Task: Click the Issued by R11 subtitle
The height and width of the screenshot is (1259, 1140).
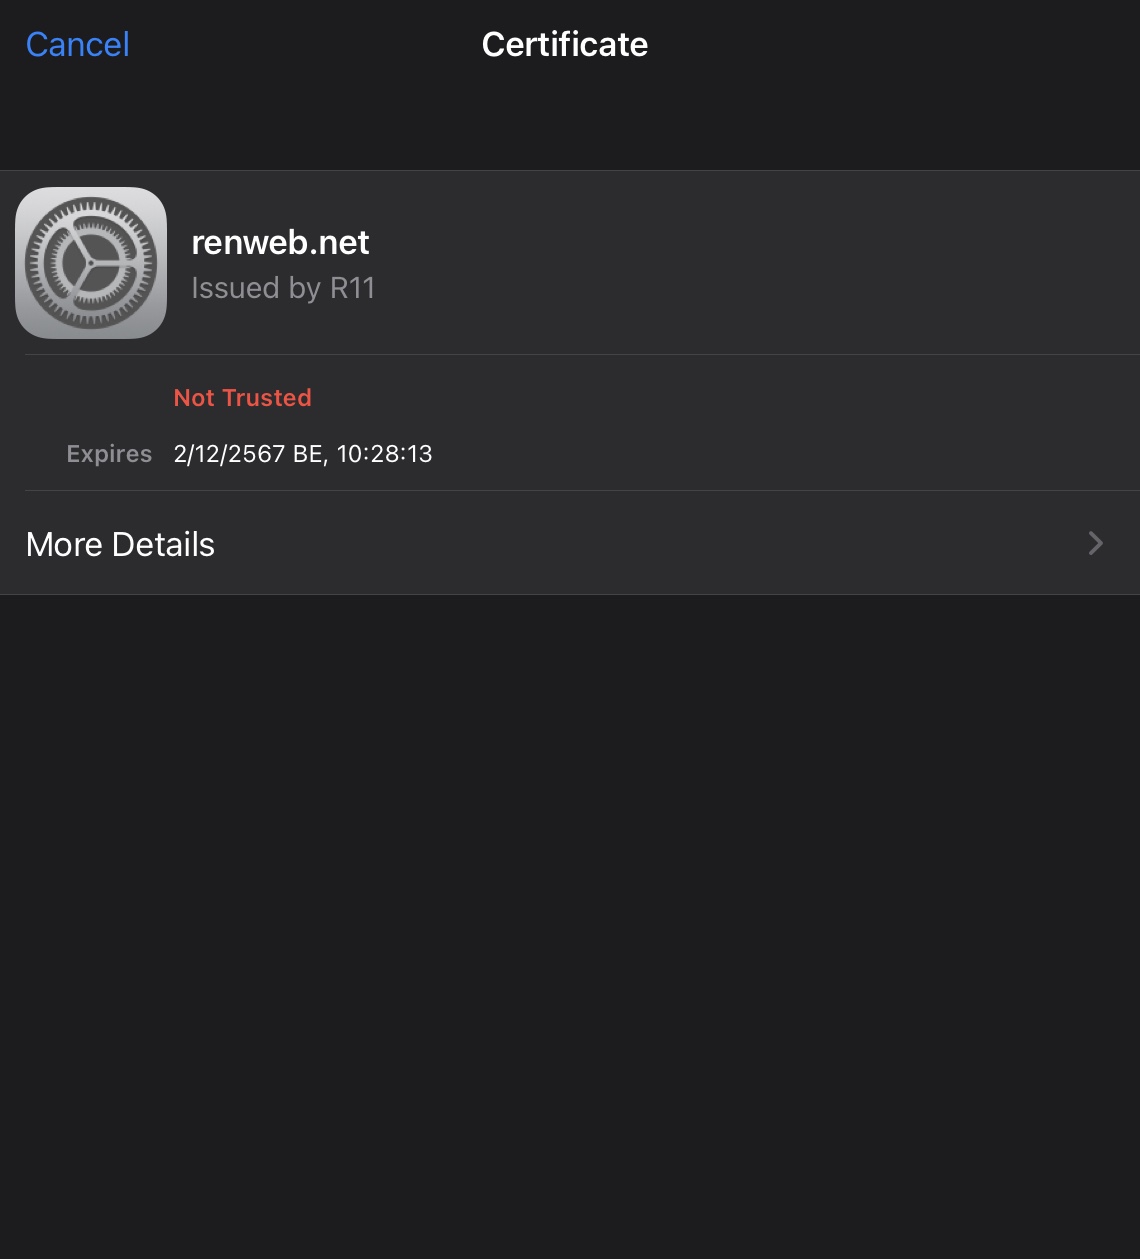Action: tap(283, 288)
